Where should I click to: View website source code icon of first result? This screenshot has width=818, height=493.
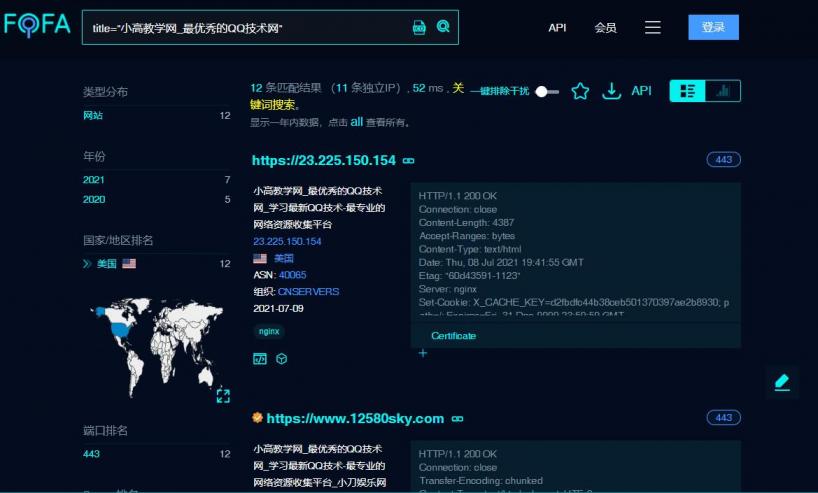tap(260, 358)
